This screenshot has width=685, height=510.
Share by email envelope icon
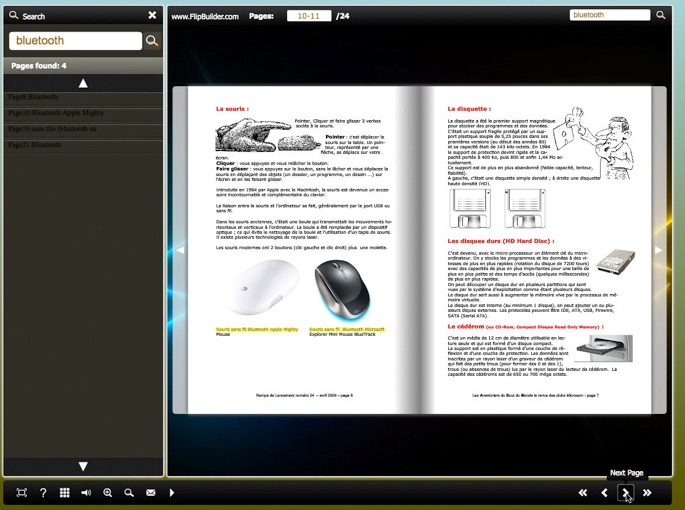(x=151, y=493)
